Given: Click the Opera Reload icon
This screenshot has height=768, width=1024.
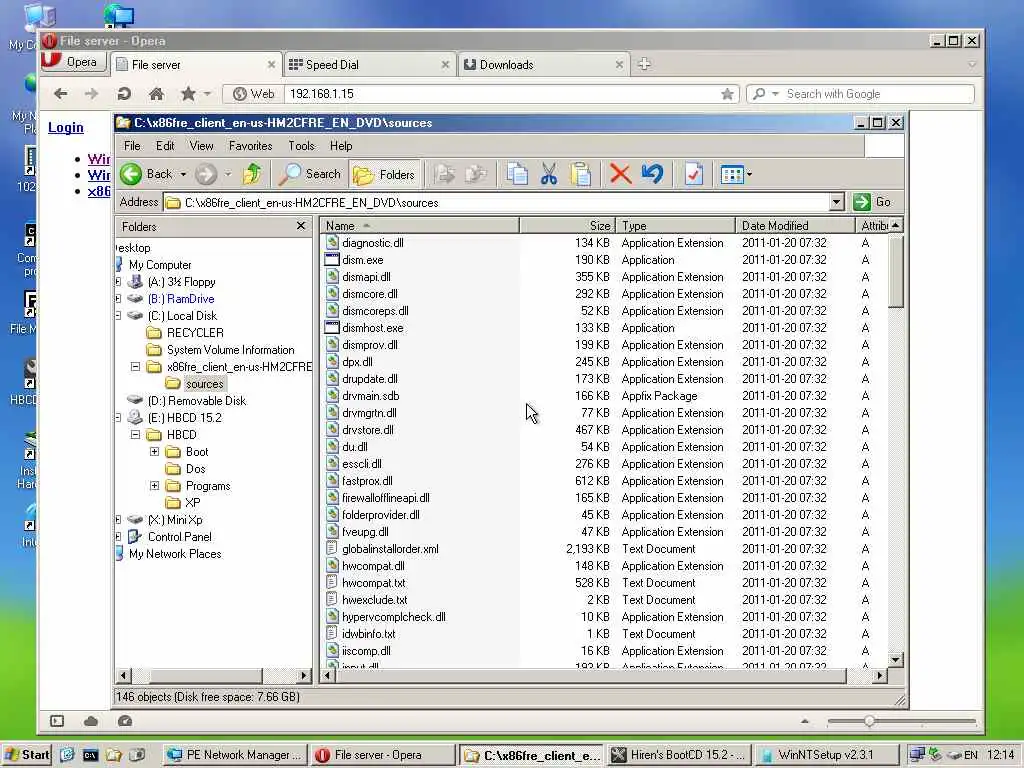Looking at the screenshot, I should 124,94.
